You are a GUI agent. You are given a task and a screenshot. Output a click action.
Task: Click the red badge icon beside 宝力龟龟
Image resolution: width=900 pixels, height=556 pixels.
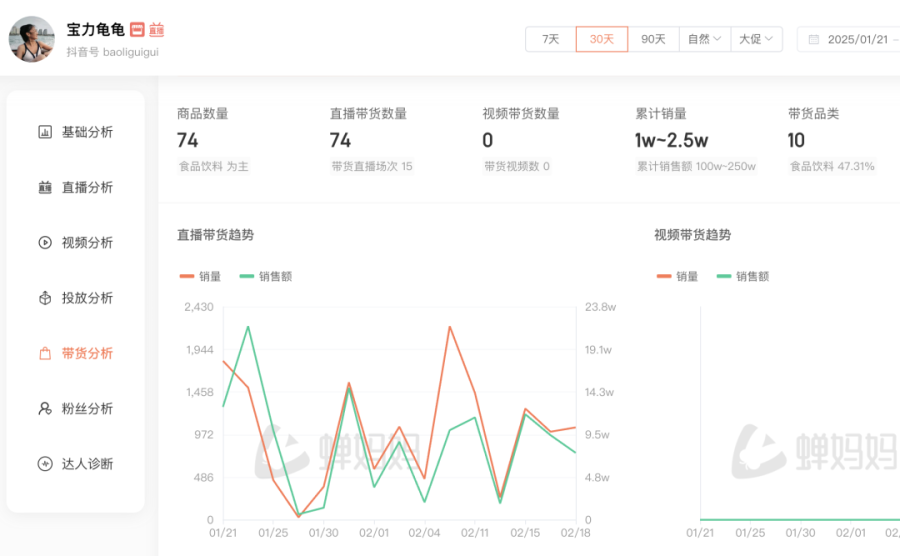click(137, 30)
